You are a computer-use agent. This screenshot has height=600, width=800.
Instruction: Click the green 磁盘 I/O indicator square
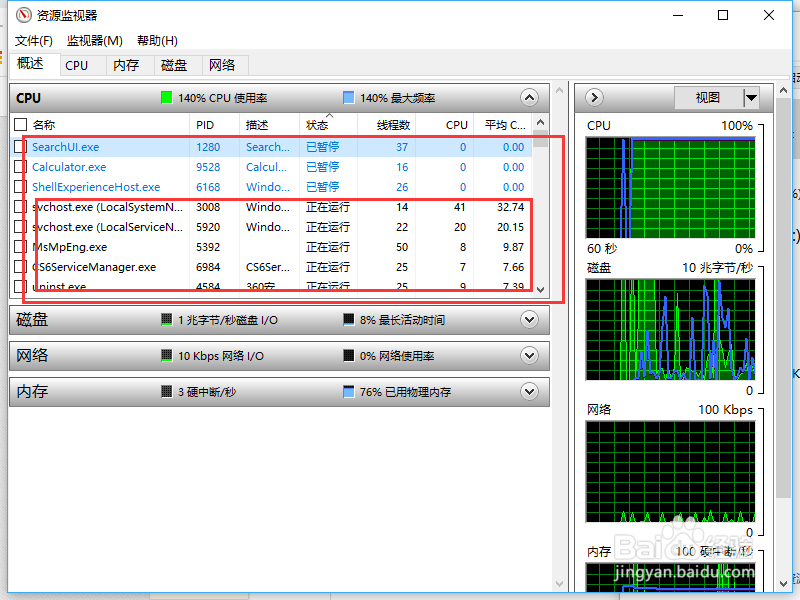tap(166, 320)
